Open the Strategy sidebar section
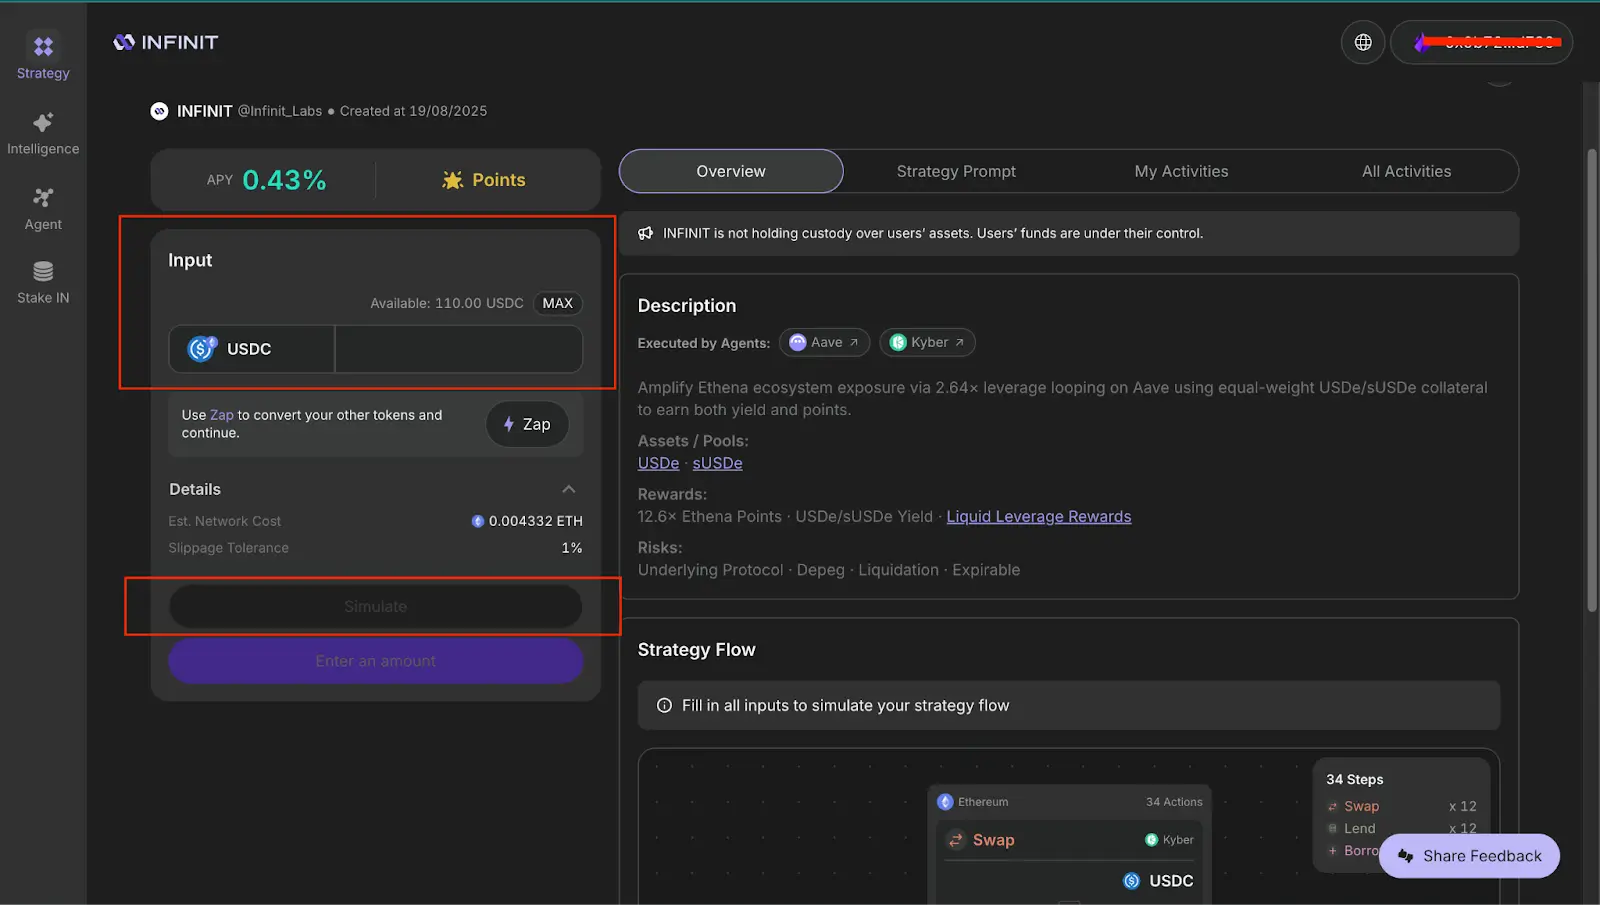The height and width of the screenshot is (905, 1600). click(43, 56)
